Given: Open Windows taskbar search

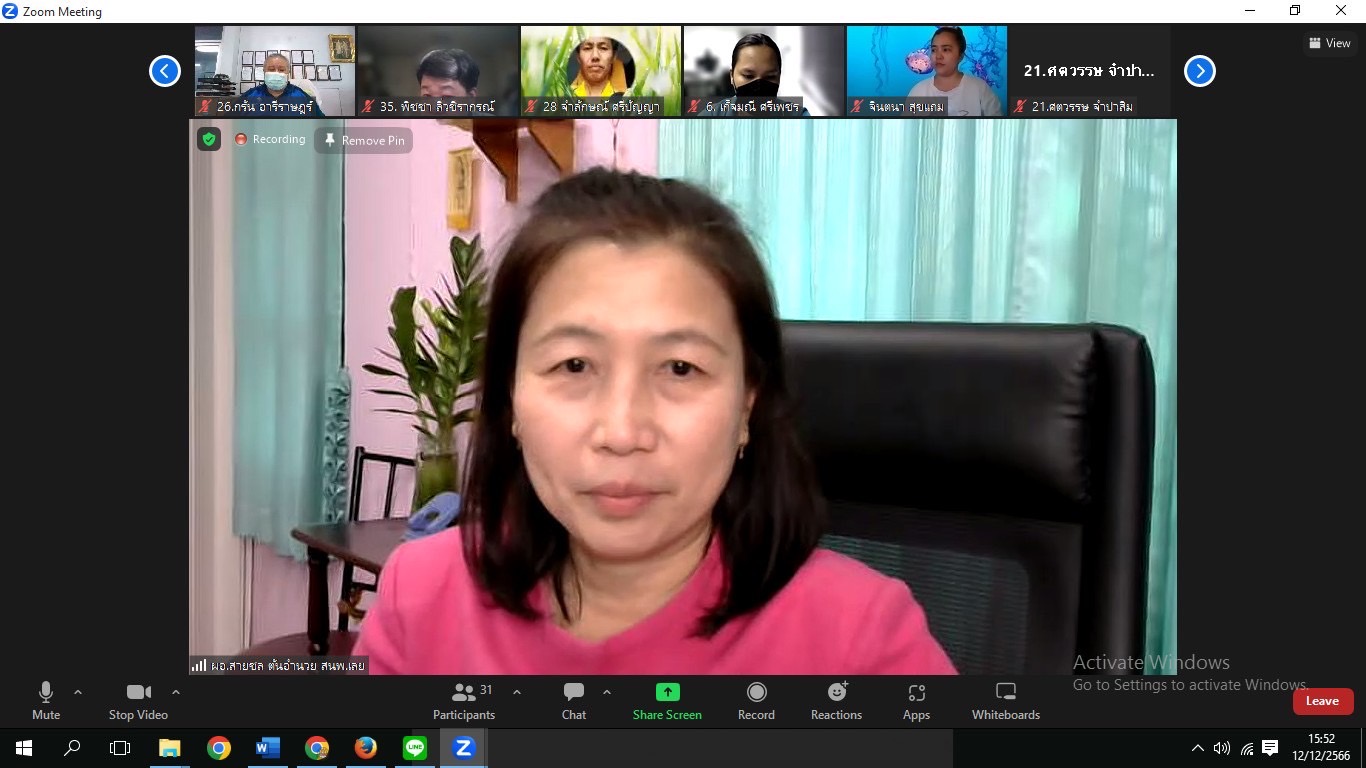Looking at the screenshot, I should (72, 748).
